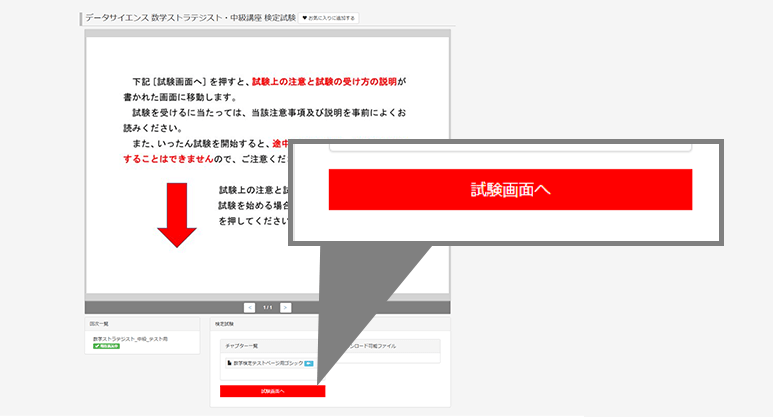Click the document icon beside the chapter name
The width and height of the screenshot is (773, 417).
pyautogui.click(x=229, y=363)
